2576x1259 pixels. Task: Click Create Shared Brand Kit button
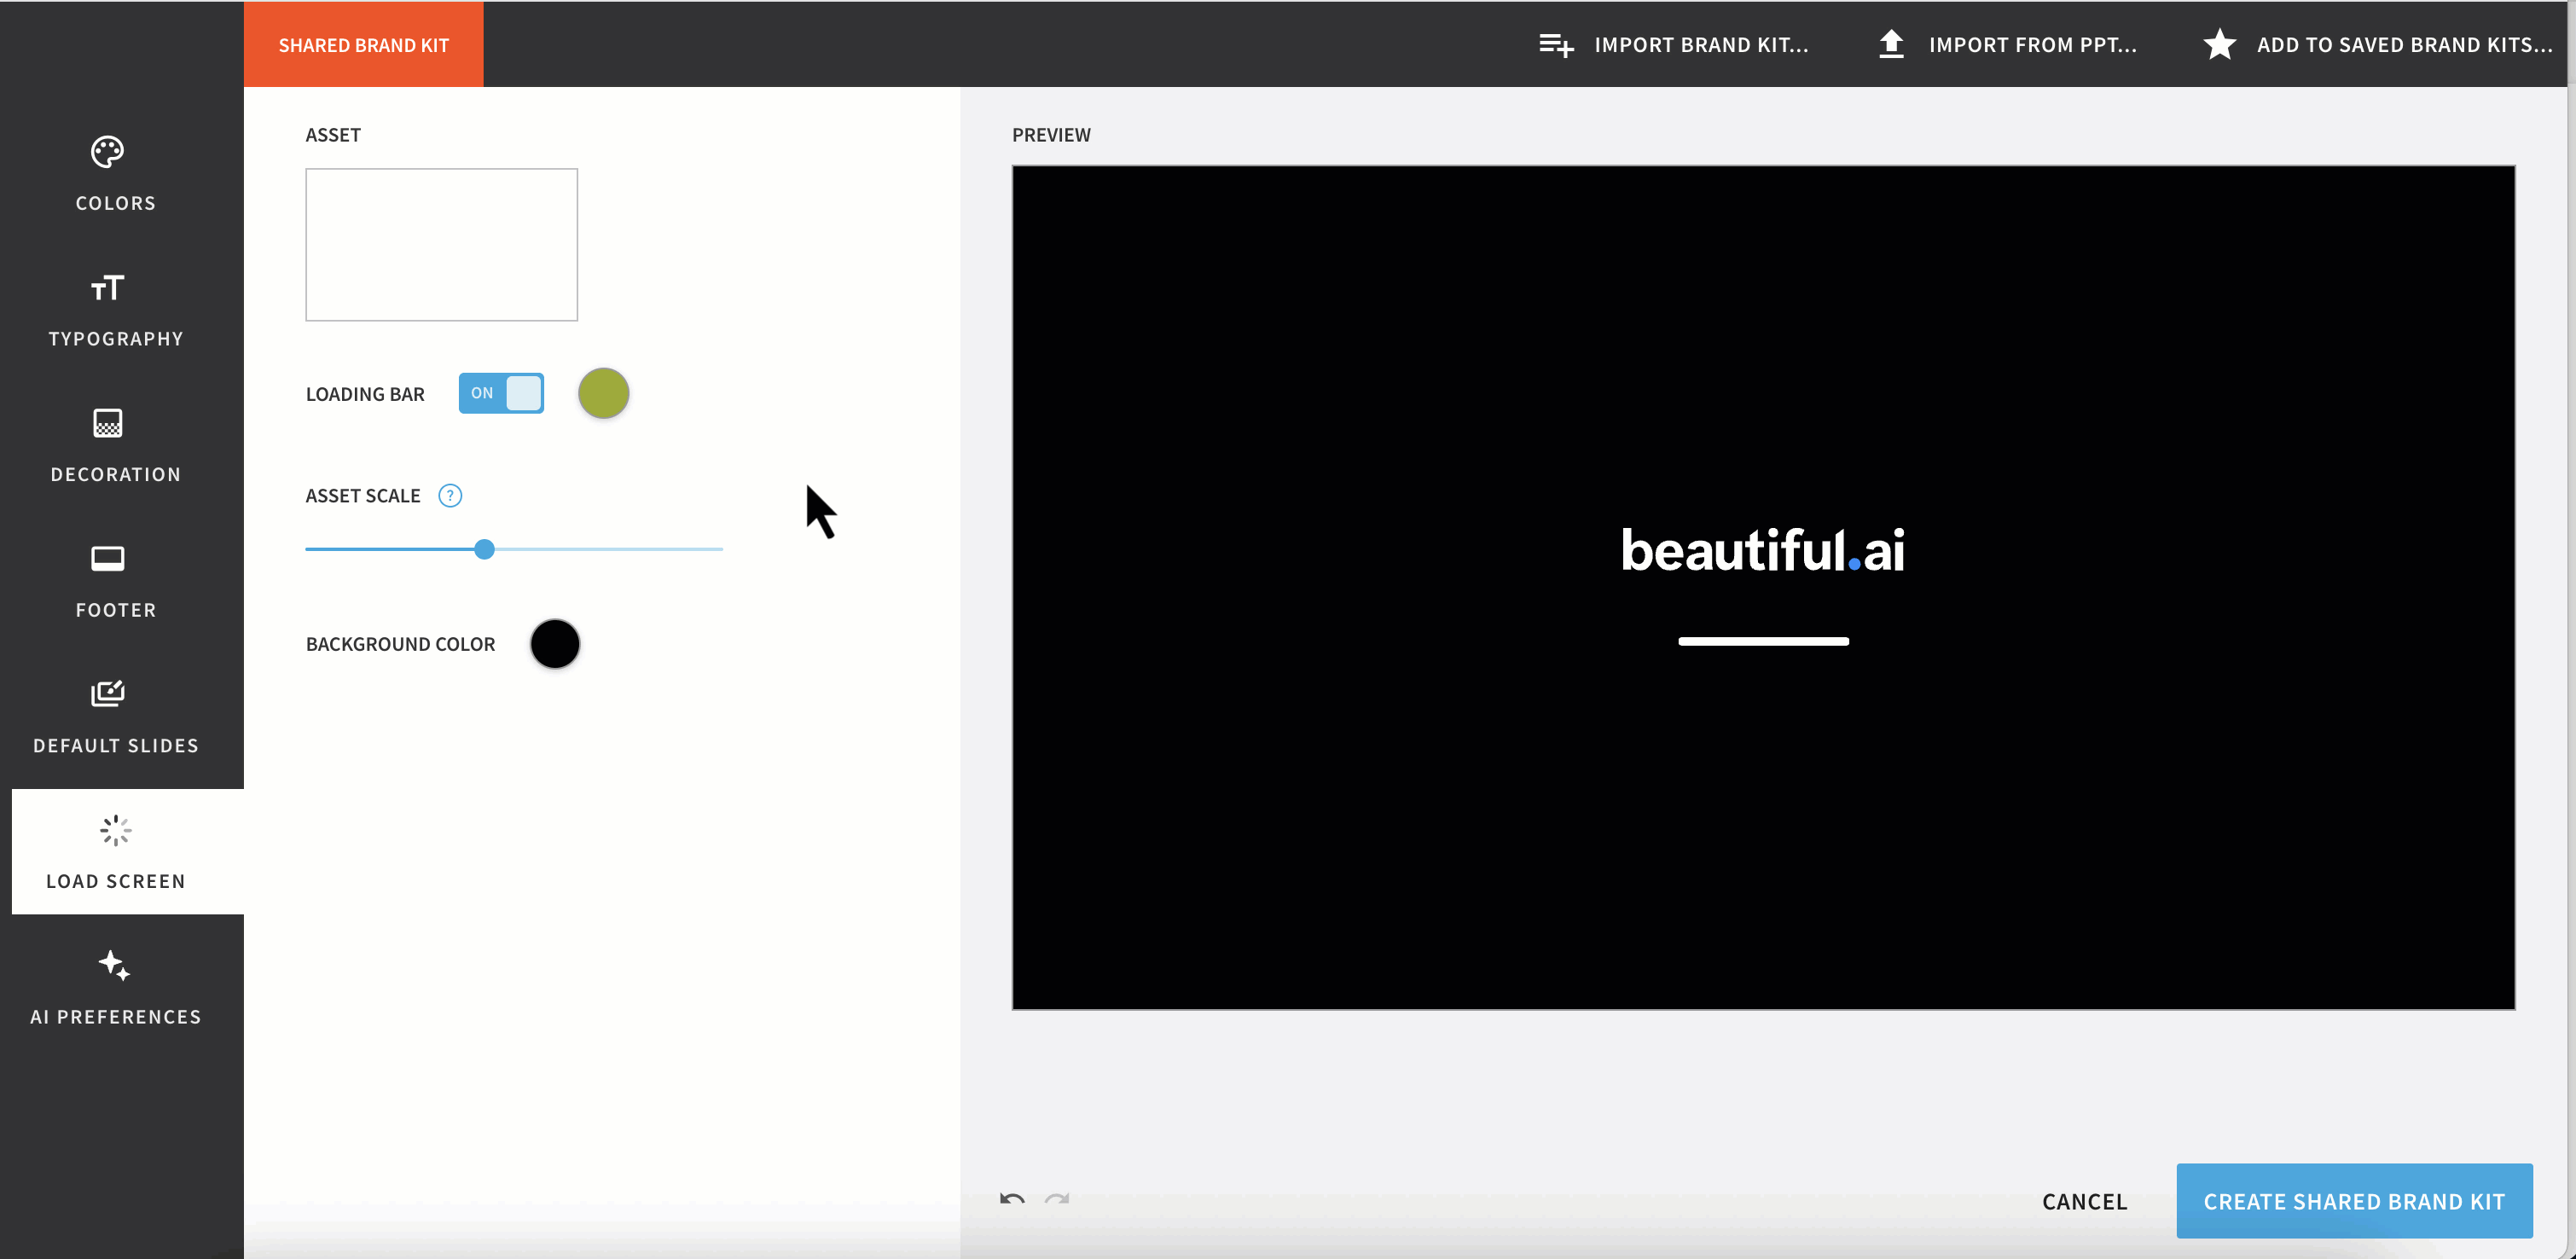(x=2355, y=1201)
